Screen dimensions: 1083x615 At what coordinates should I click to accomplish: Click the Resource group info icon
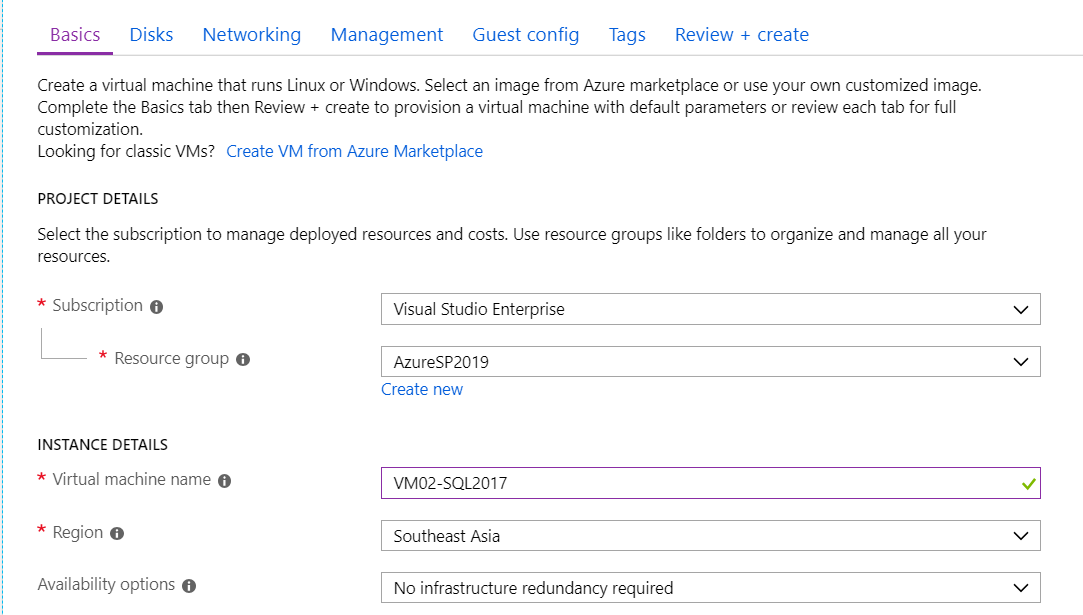[243, 359]
